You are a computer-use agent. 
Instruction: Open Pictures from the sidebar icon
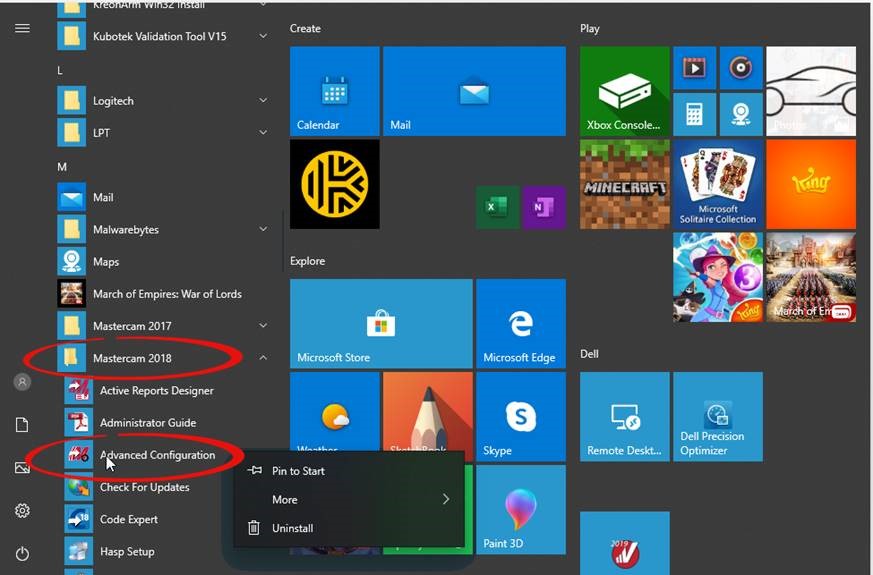[x=22, y=468]
